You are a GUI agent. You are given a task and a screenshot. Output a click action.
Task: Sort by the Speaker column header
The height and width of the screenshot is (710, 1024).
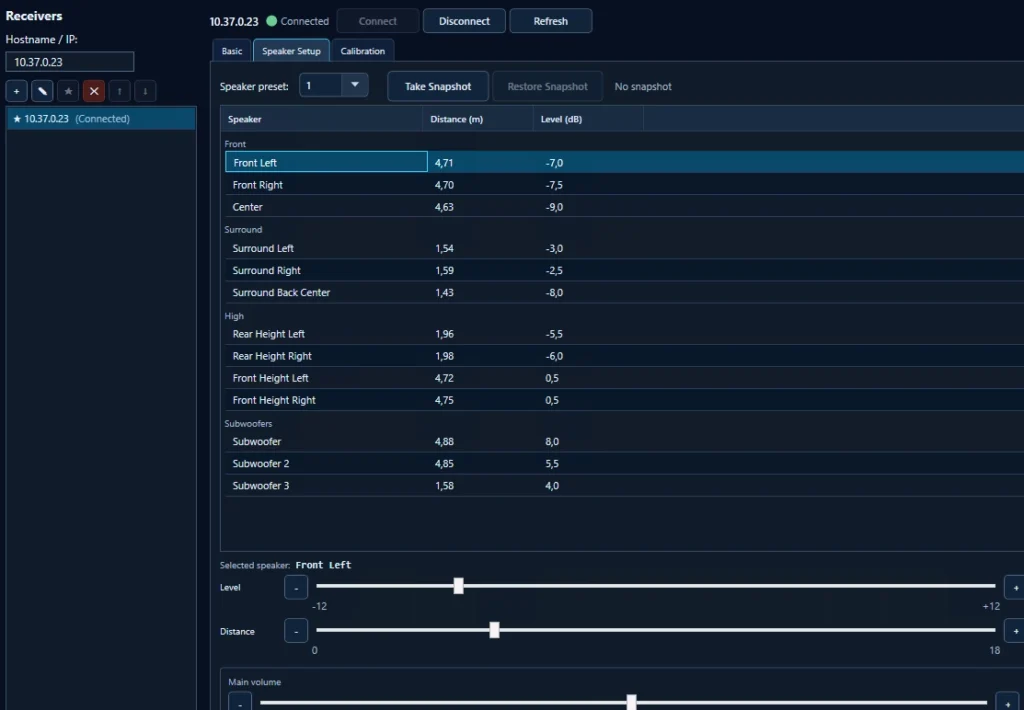[321, 119]
